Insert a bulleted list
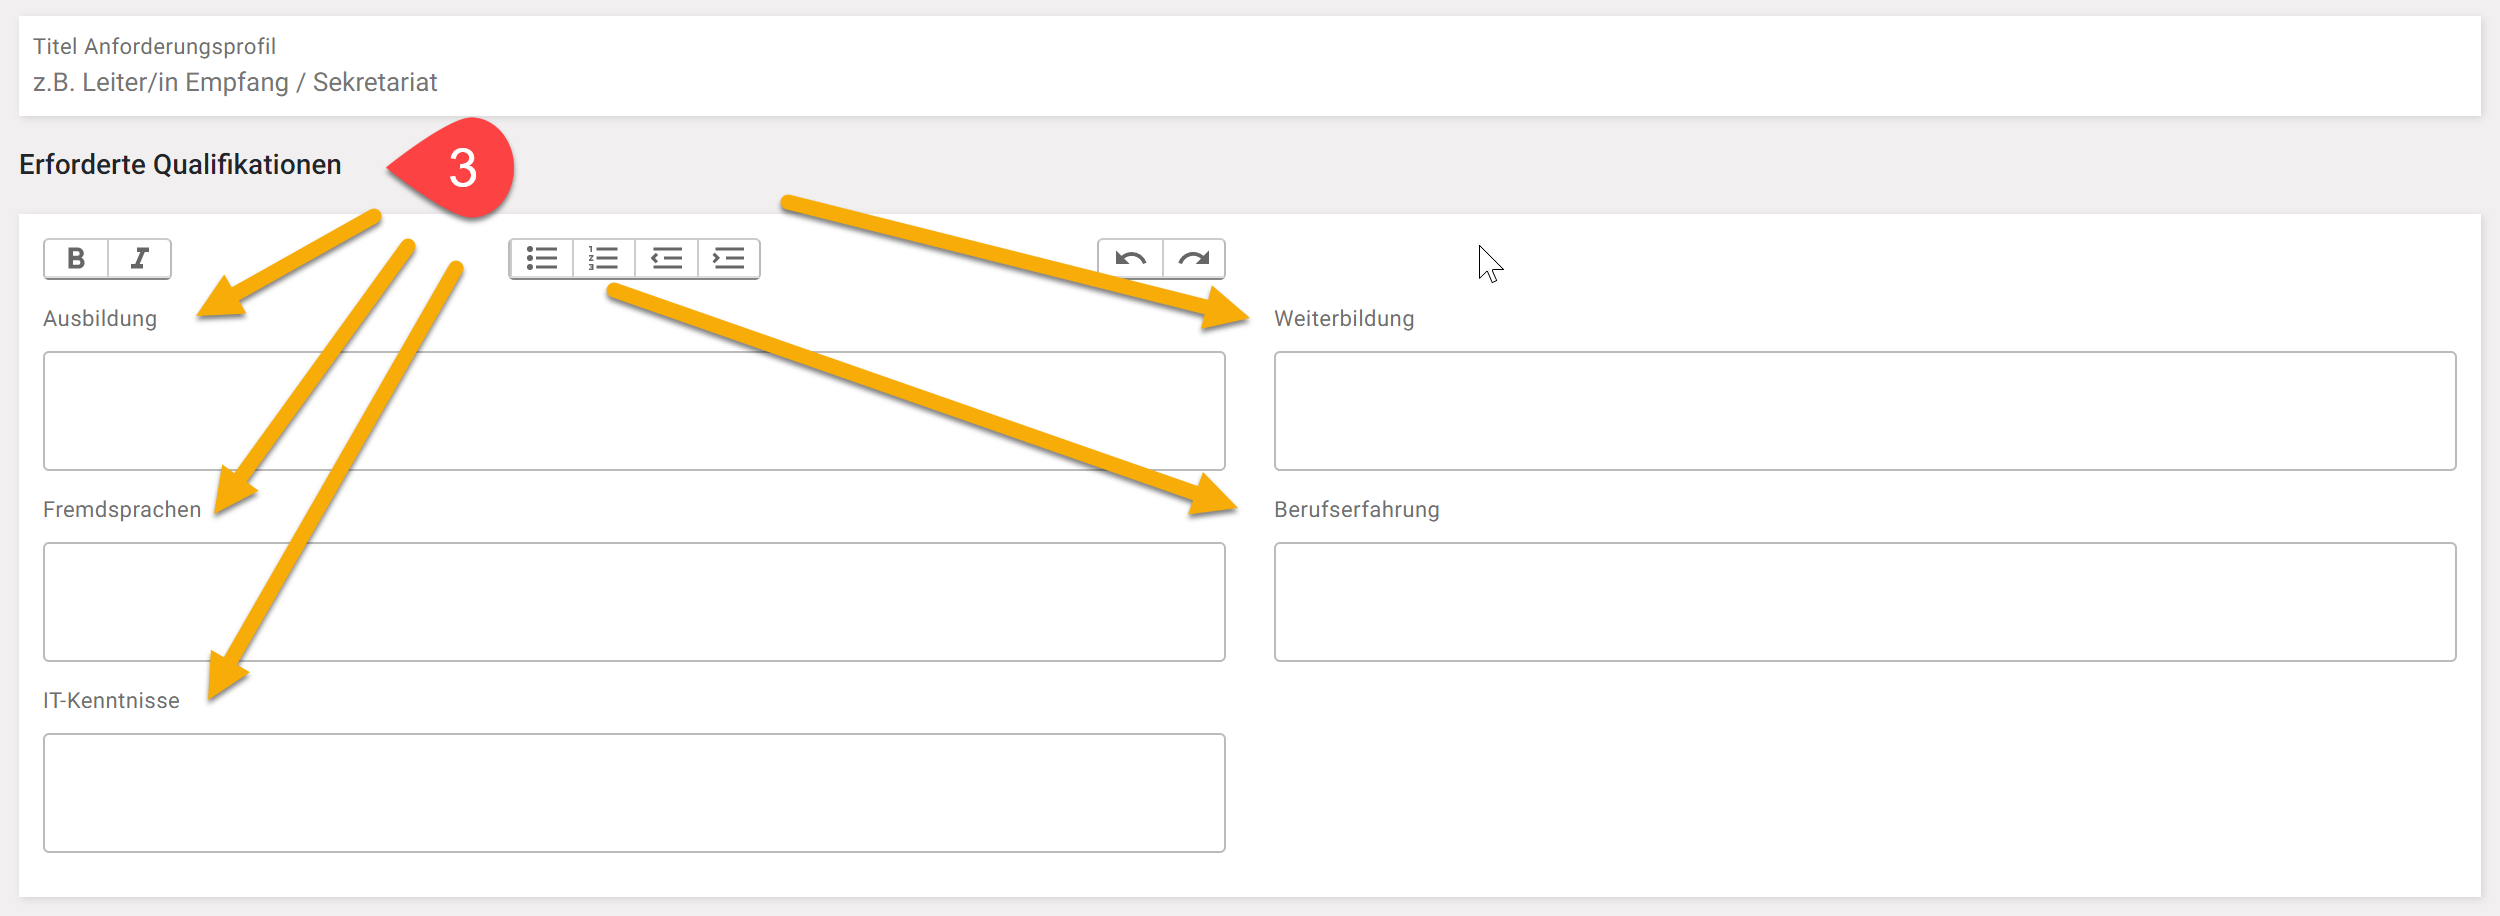2500x916 pixels. click(x=542, y=259)
